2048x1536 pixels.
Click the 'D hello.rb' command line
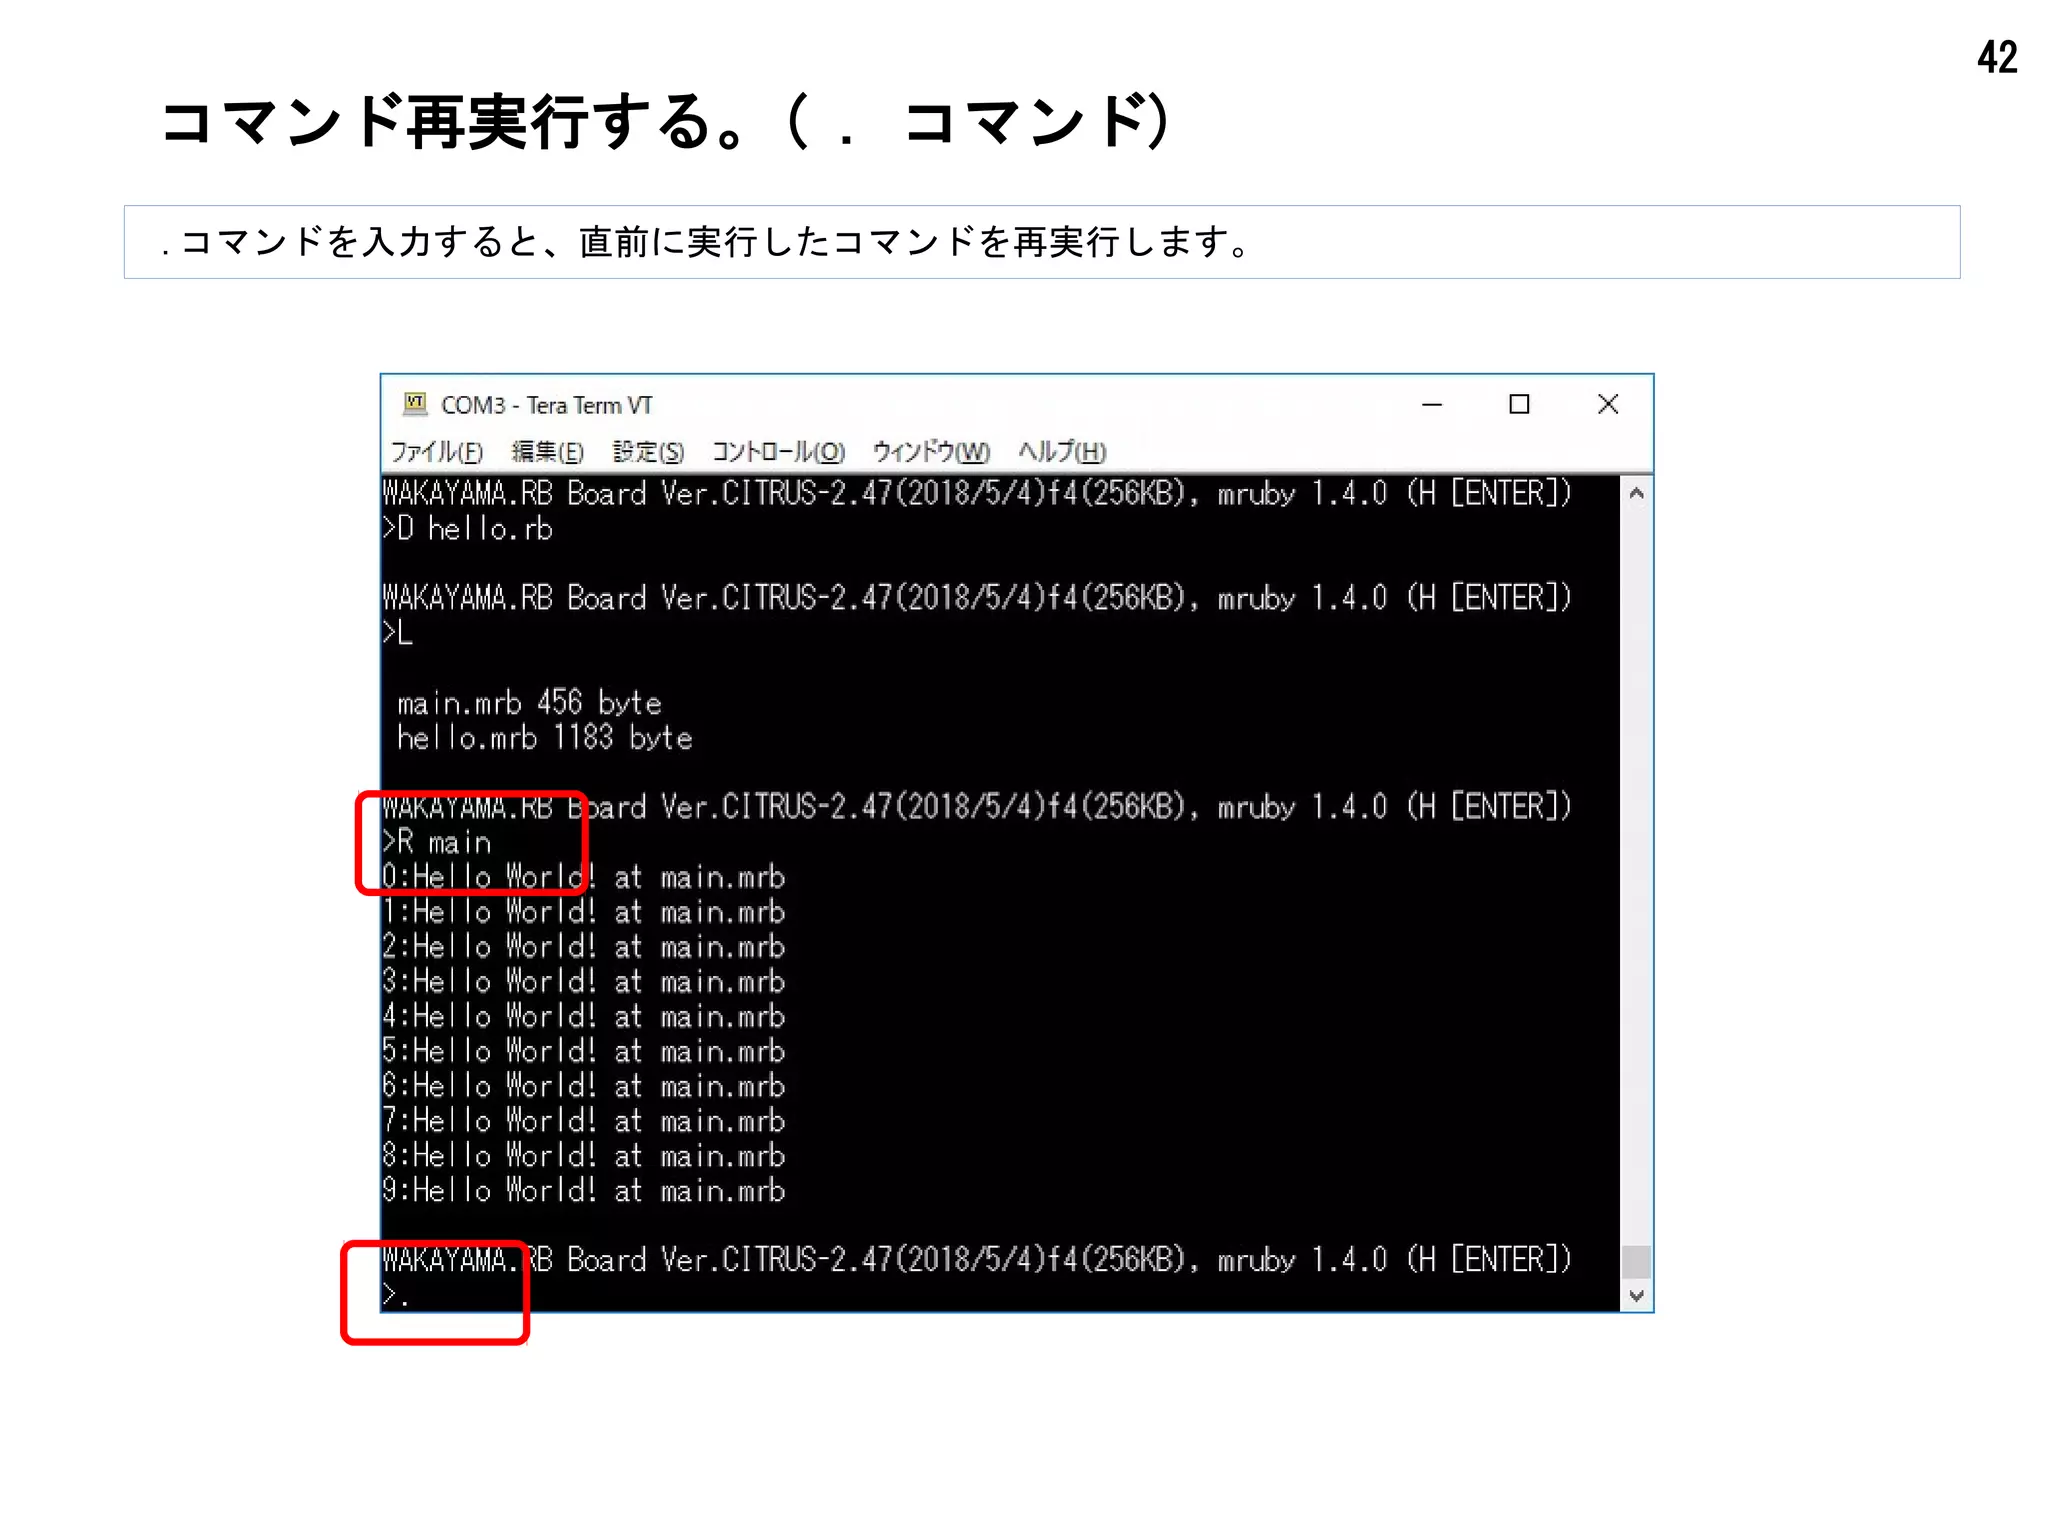467,529
